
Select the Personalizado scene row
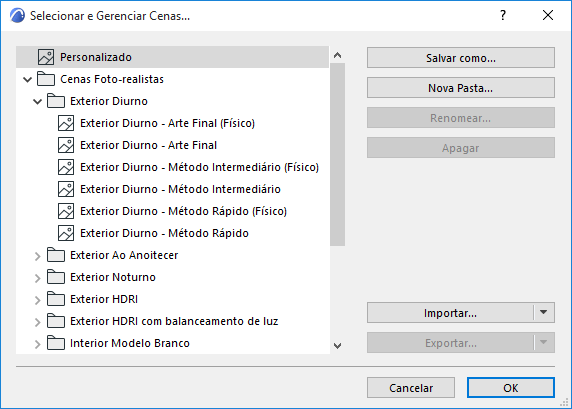173,57
